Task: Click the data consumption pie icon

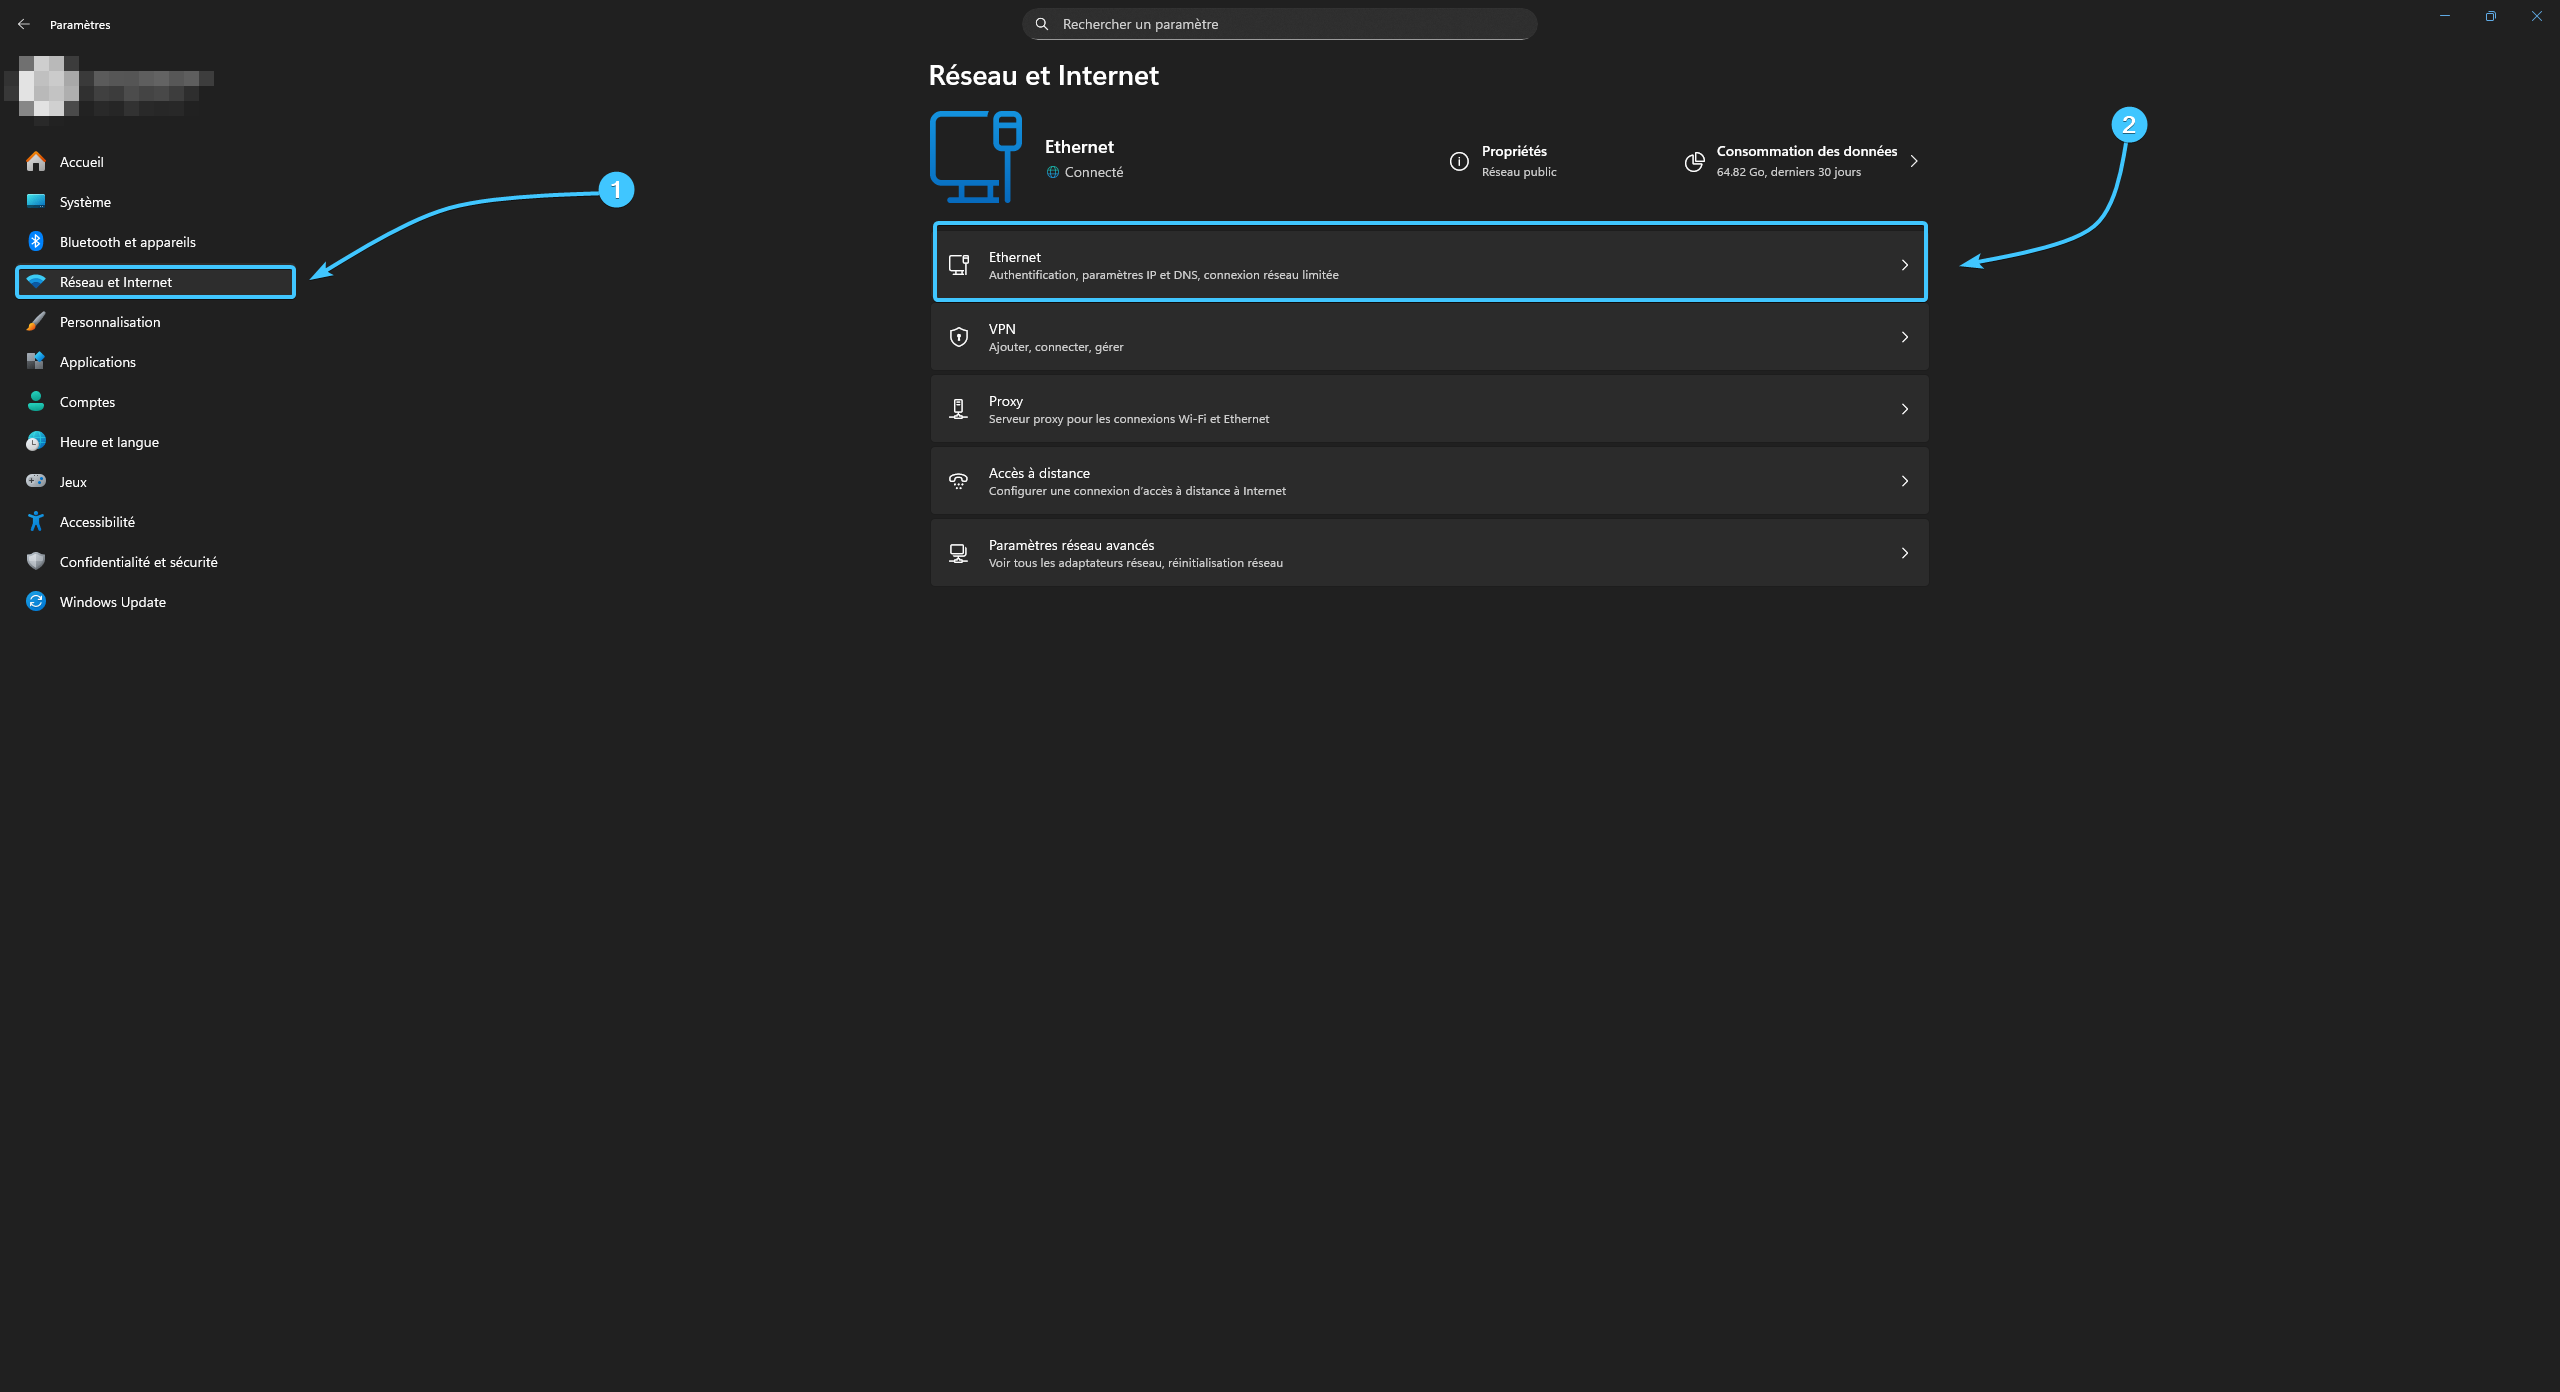Action: point(1694,161)
